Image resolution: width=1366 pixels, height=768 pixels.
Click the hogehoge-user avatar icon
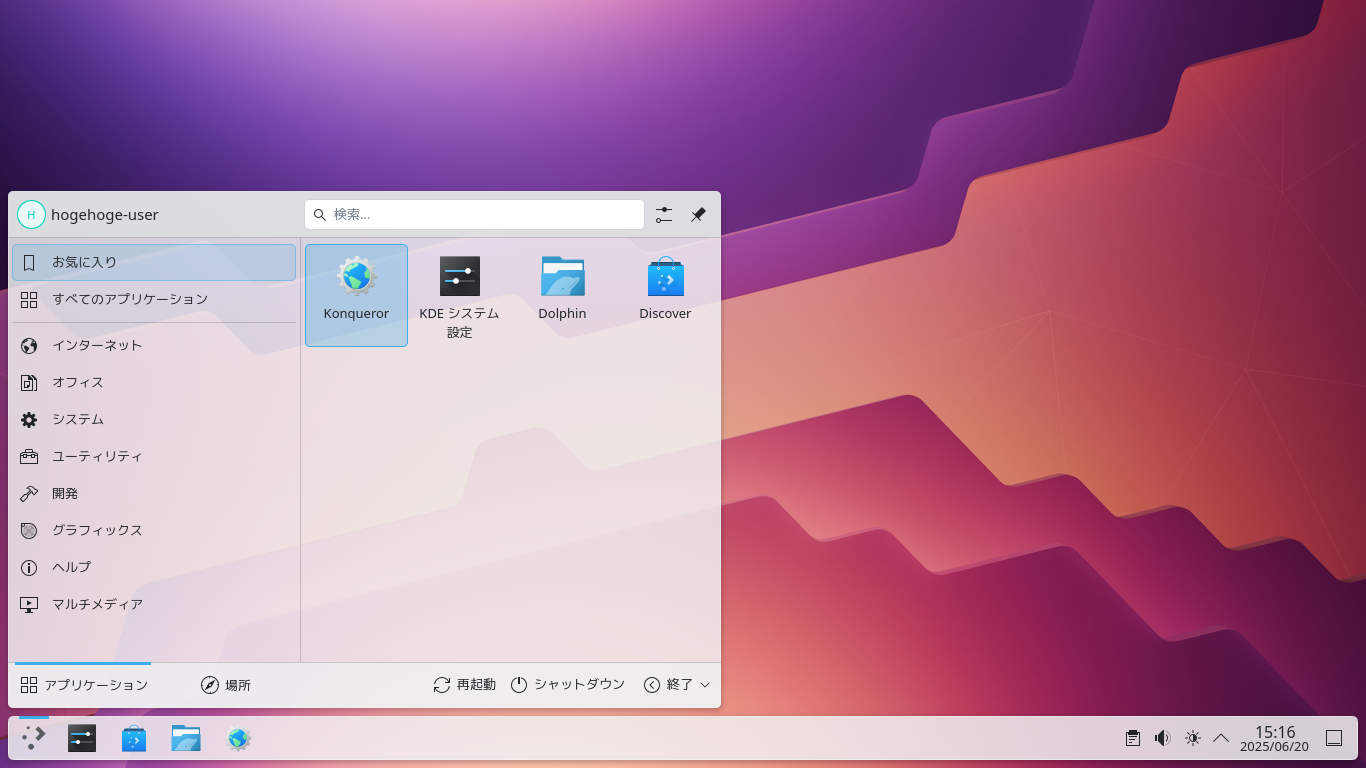[31, 215]
